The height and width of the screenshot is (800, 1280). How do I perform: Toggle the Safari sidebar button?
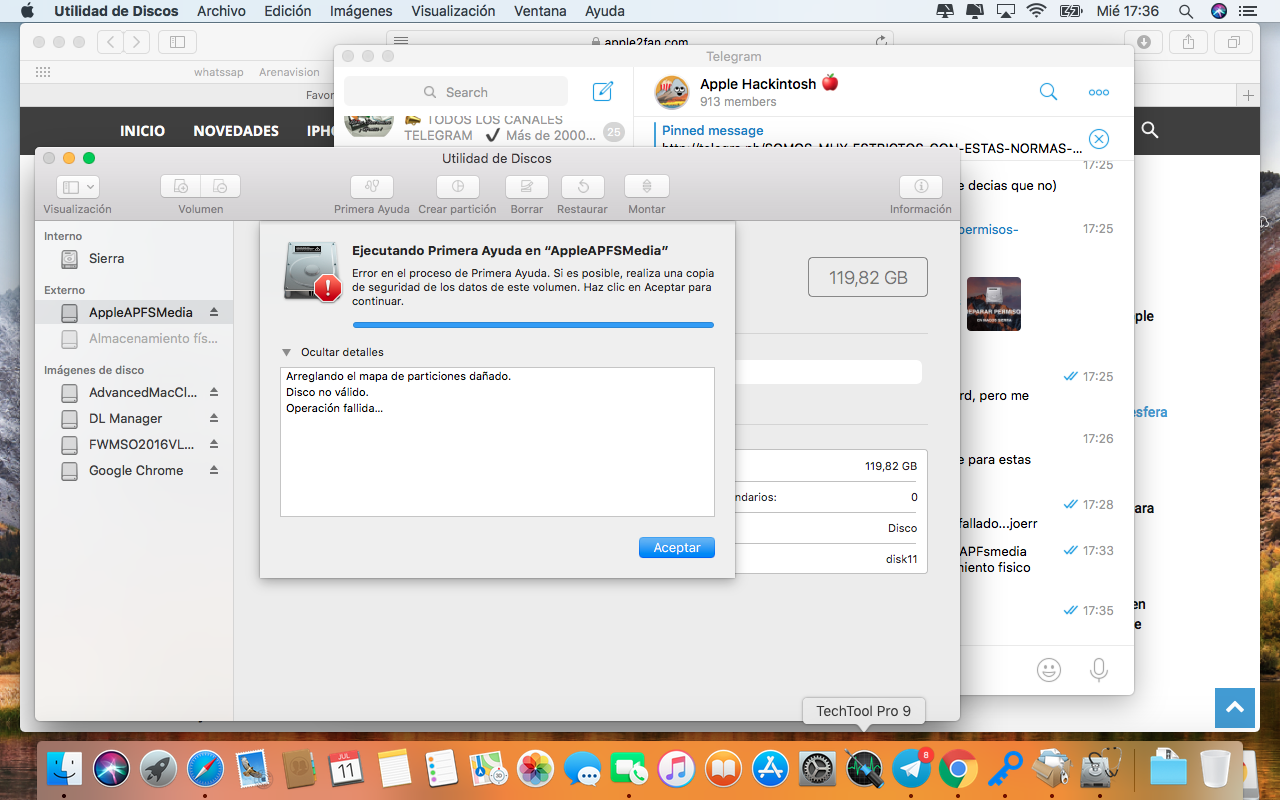177,42
